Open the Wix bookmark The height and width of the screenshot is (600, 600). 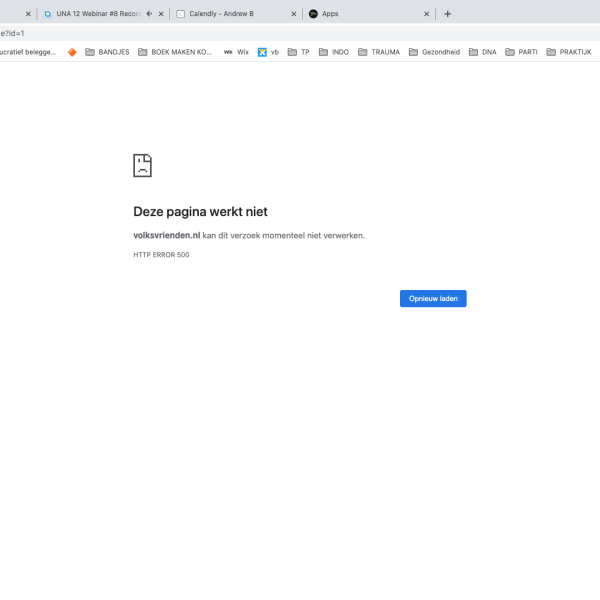click(236, 52)
